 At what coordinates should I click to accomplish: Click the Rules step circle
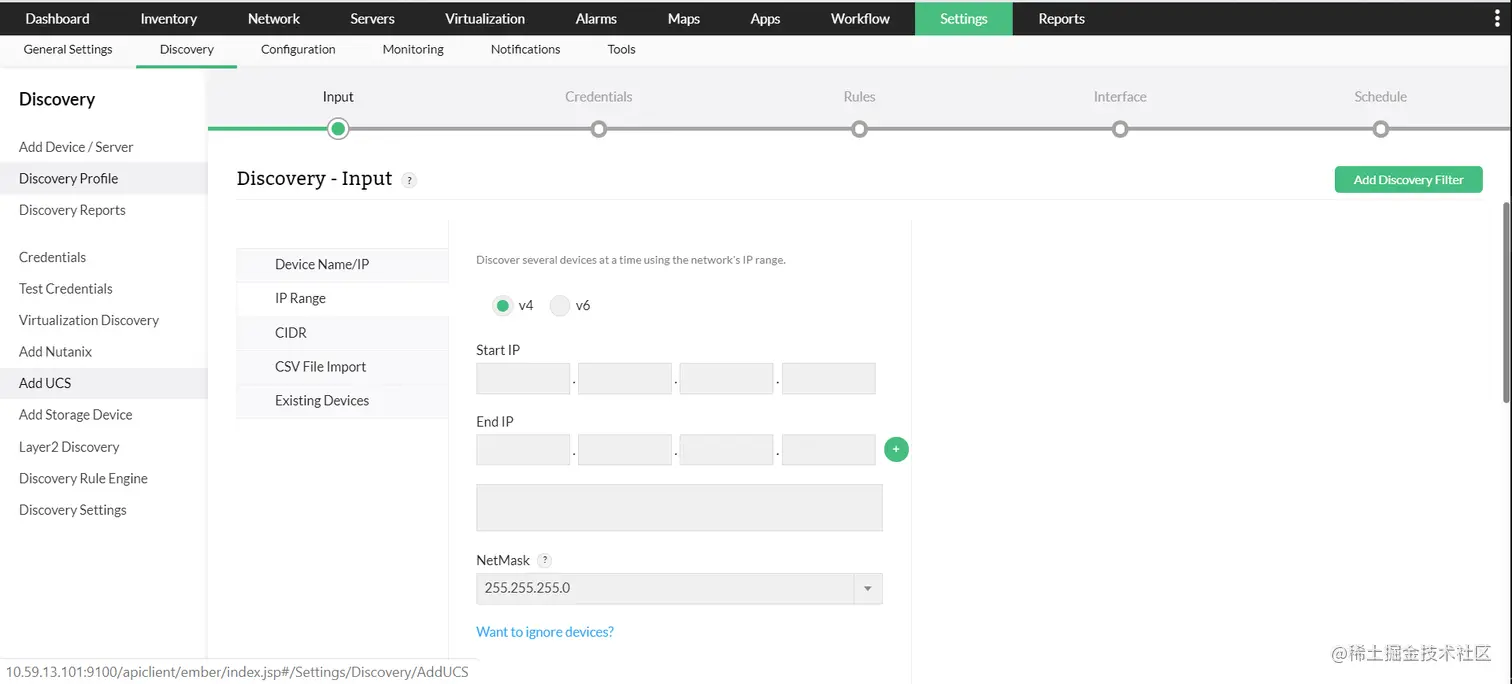859,129
